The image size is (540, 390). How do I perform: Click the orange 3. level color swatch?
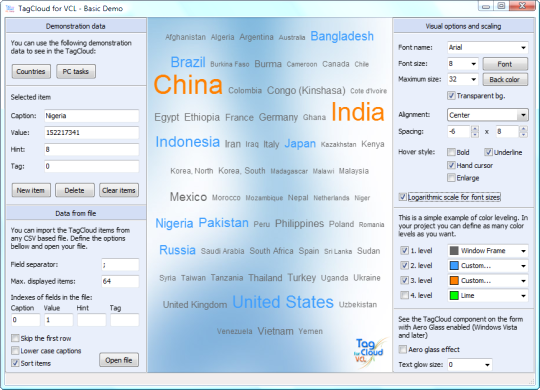tap(454, 280)
